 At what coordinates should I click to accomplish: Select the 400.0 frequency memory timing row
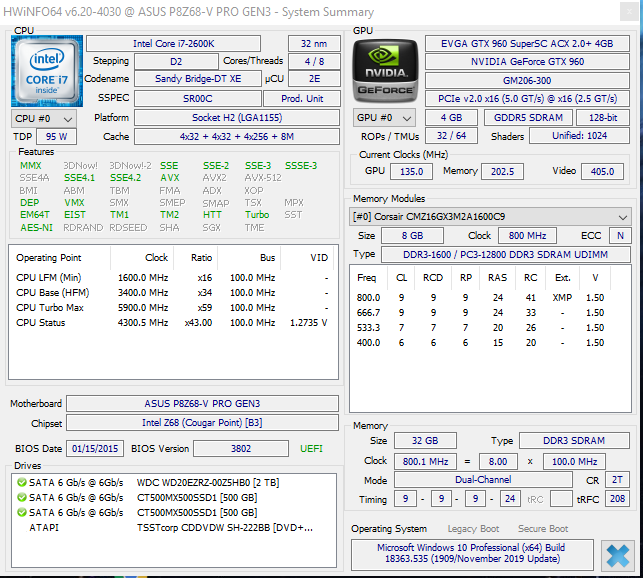click(490, 343)
